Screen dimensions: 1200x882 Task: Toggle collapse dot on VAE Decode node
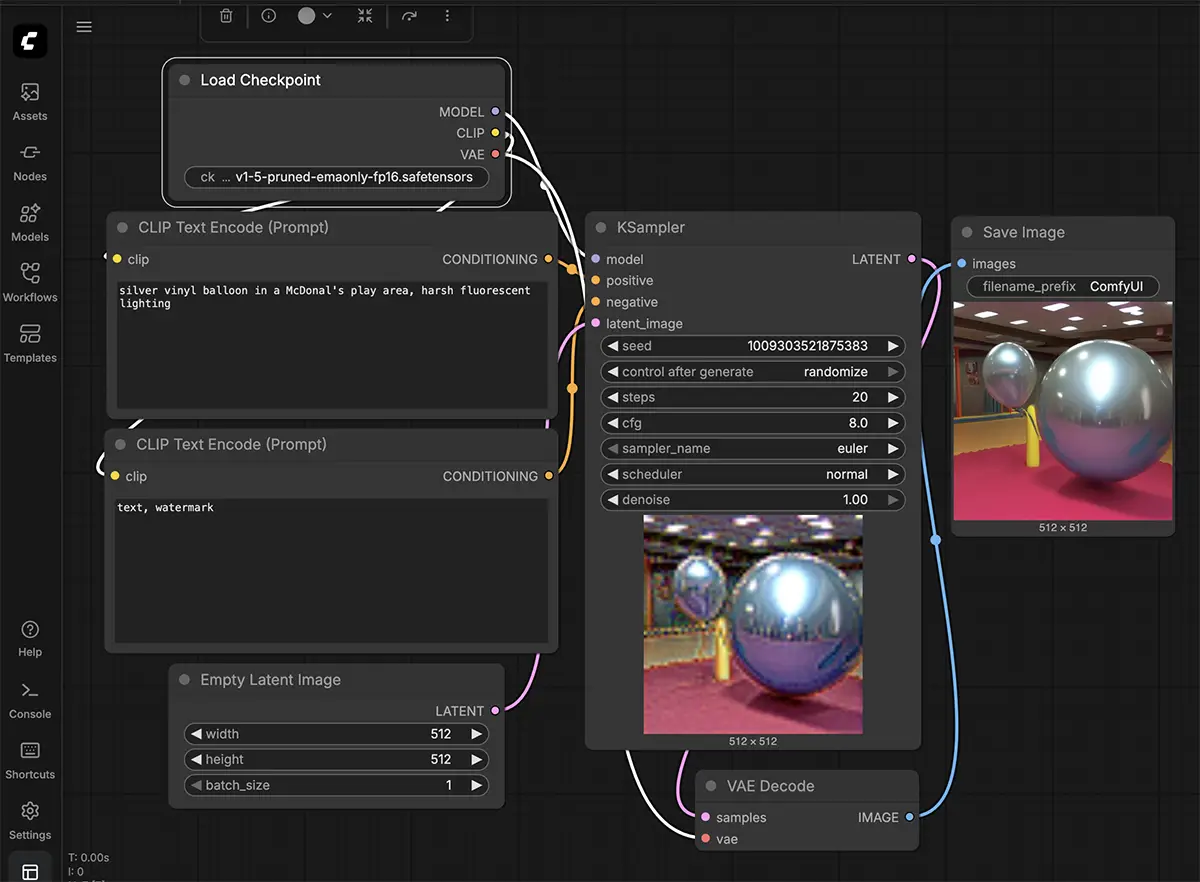pyautogui.click(x=711, y=786)
